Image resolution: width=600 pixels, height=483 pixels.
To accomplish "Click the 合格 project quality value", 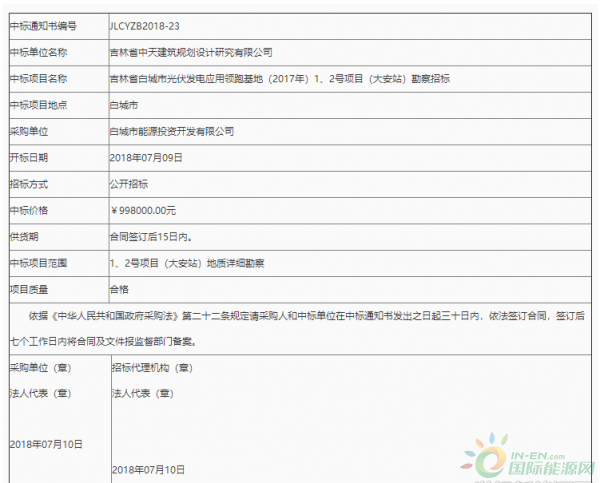I will click(x=119, y=289).
